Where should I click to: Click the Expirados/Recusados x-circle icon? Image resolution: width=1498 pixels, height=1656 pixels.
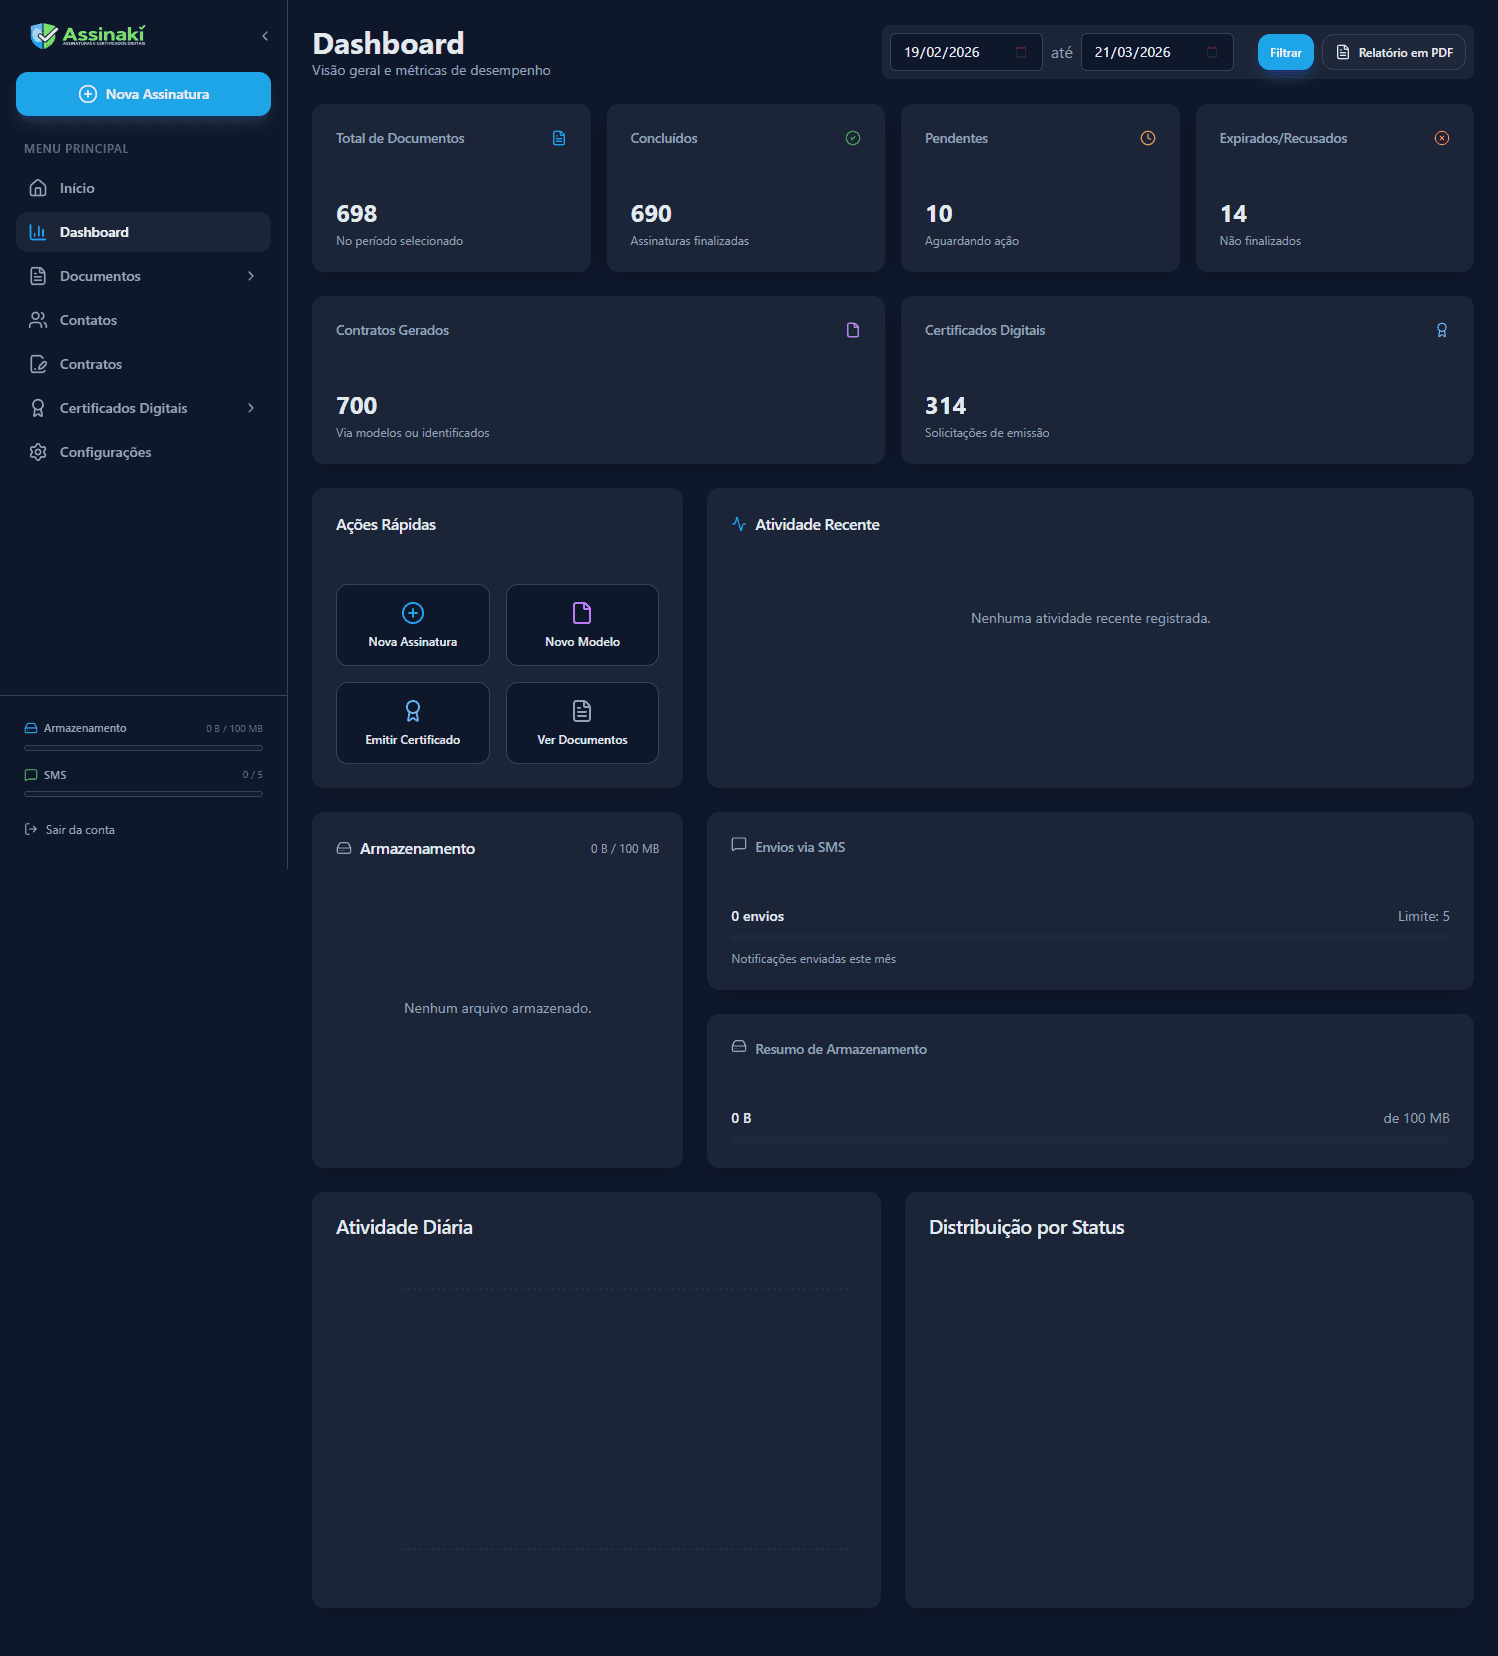(1442, 138)
